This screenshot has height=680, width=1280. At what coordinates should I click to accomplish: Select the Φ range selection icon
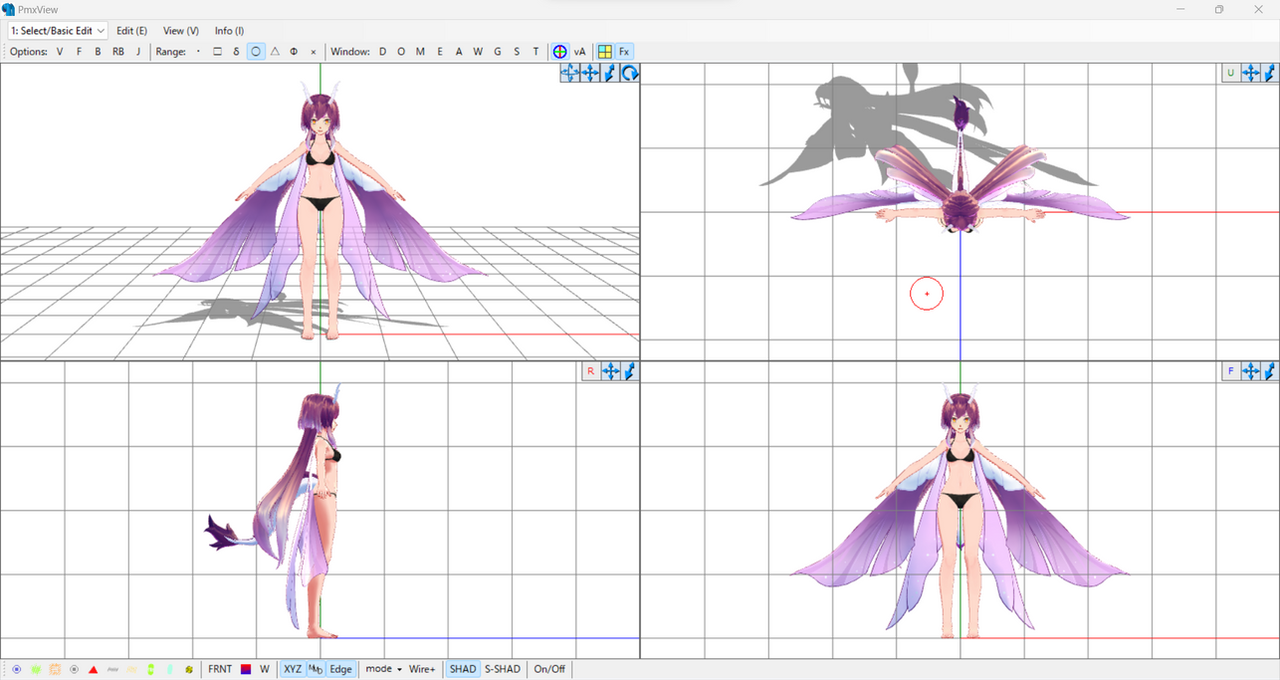pyautogui.click(x=294, y=52)
